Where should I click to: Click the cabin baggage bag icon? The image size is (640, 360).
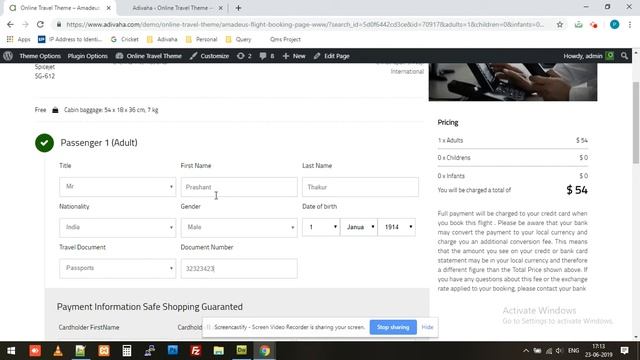(55, 110)
